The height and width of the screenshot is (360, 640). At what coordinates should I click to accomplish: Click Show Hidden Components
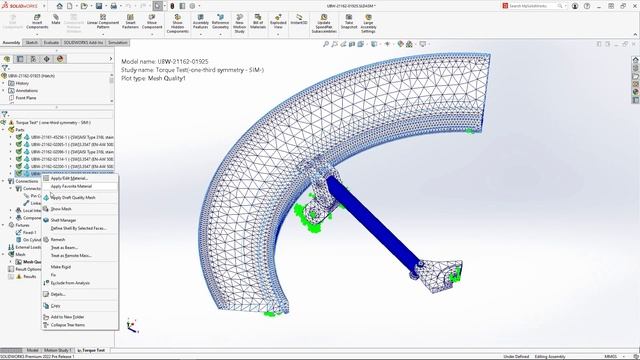click(178, 23)
